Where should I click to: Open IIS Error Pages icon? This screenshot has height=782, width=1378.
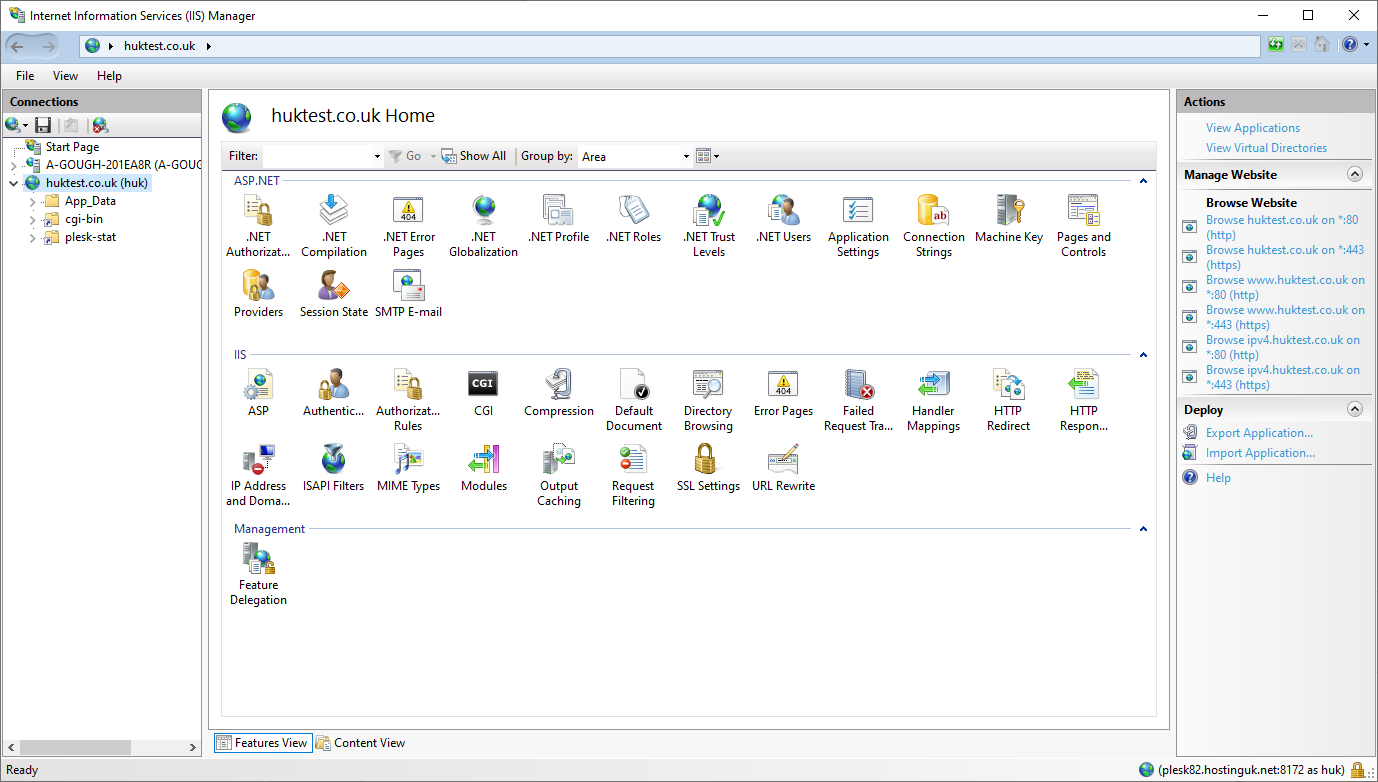click(x=784, y=393)
